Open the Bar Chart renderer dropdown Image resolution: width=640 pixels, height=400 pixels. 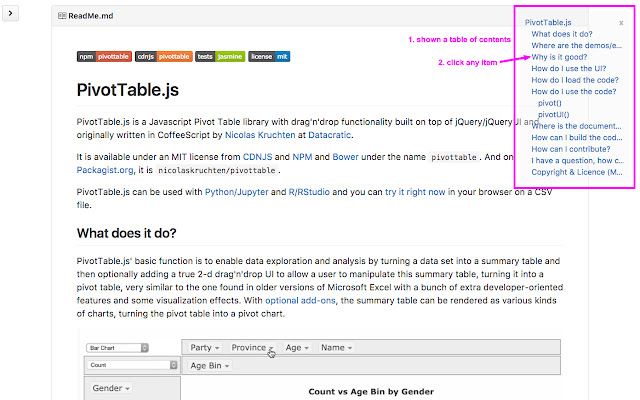tap(118, 348)
